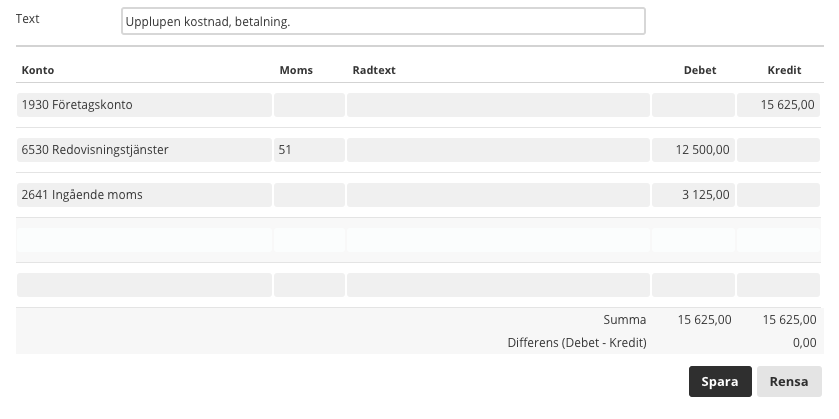
Task: Click the Konto field in the last empty row
Action: [144, 285]
